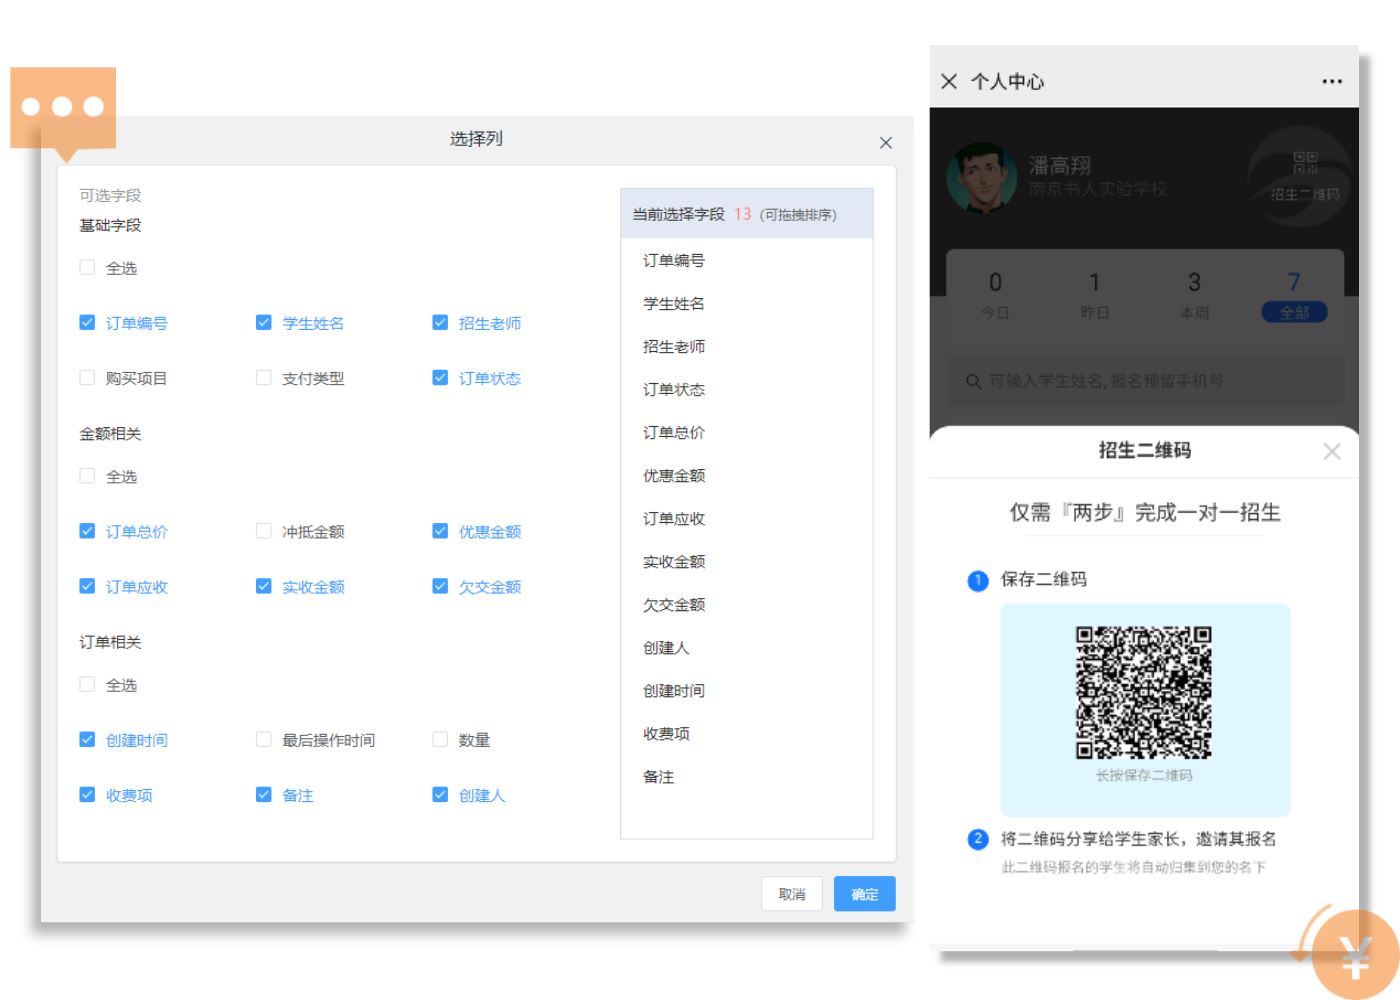Switch to the 今日 count tab

pos(995,295)
